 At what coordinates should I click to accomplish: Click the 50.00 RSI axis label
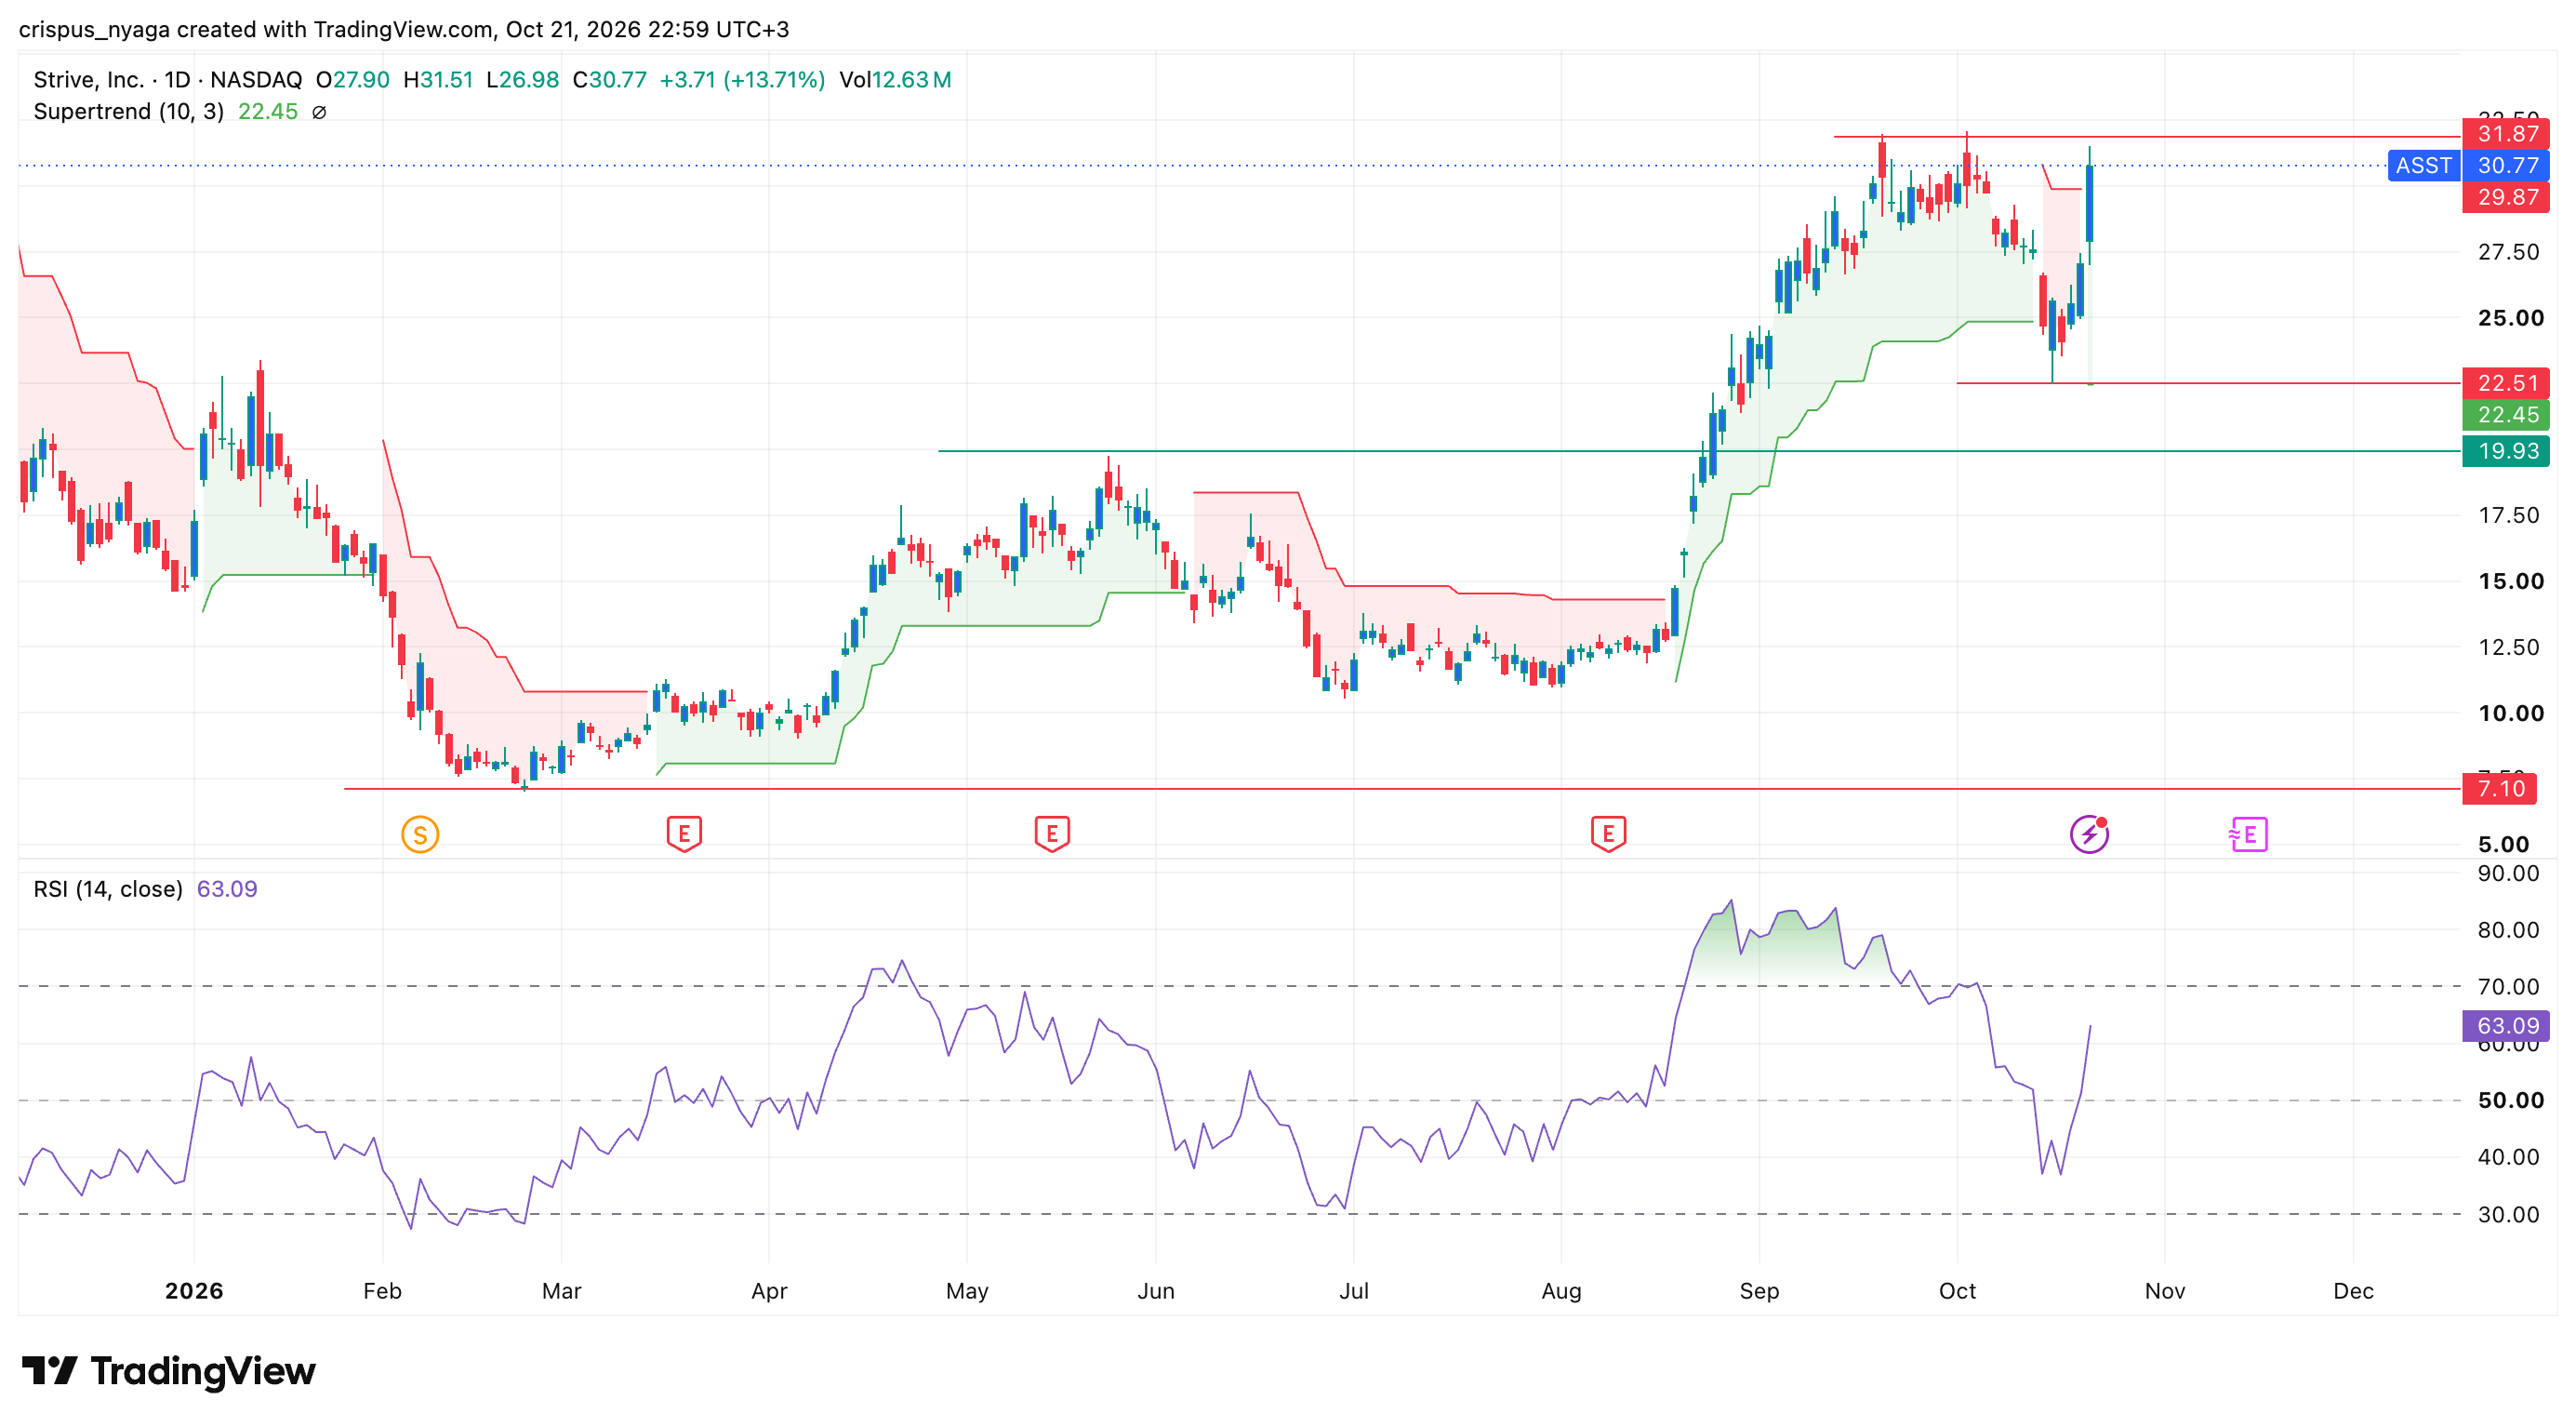point(2510,1100)
